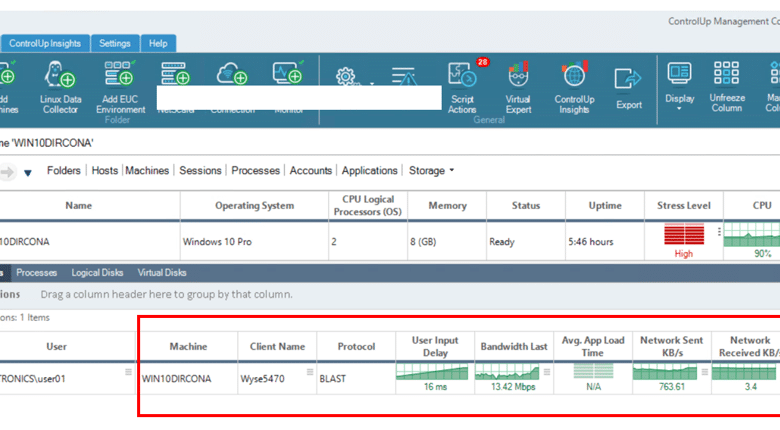Open the navigation history dropdown arrow
The image size is (780, 430).
[x=28, y=173]
